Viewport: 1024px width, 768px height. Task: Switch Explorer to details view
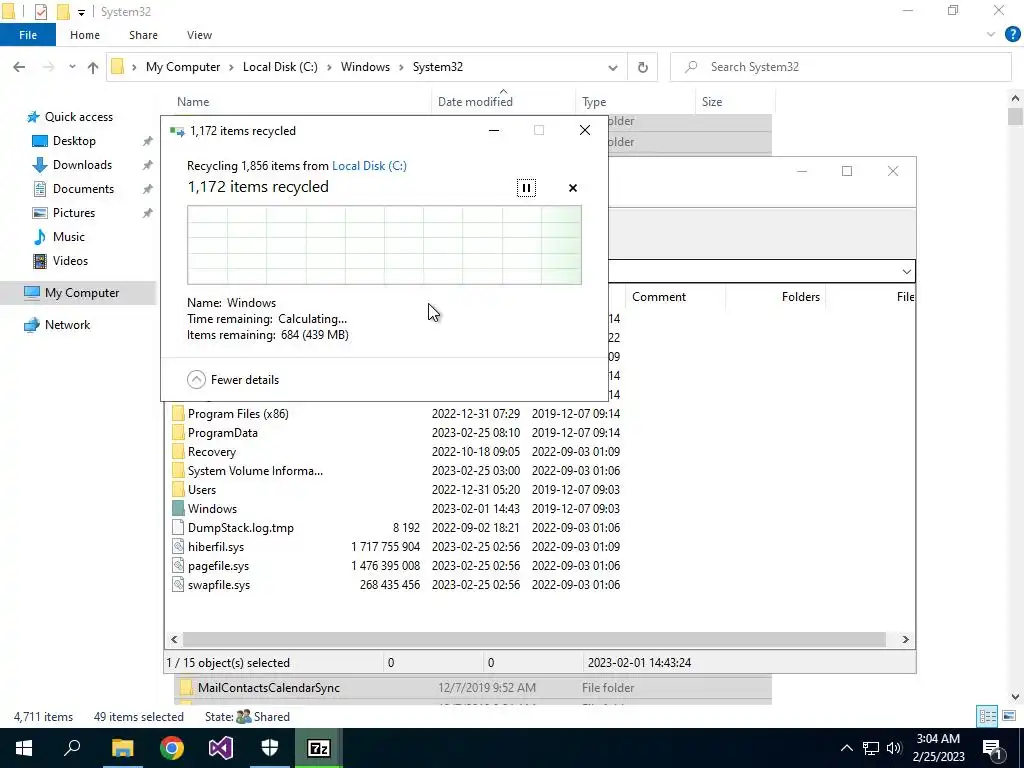pyautogui.click(x=987, y=716)
